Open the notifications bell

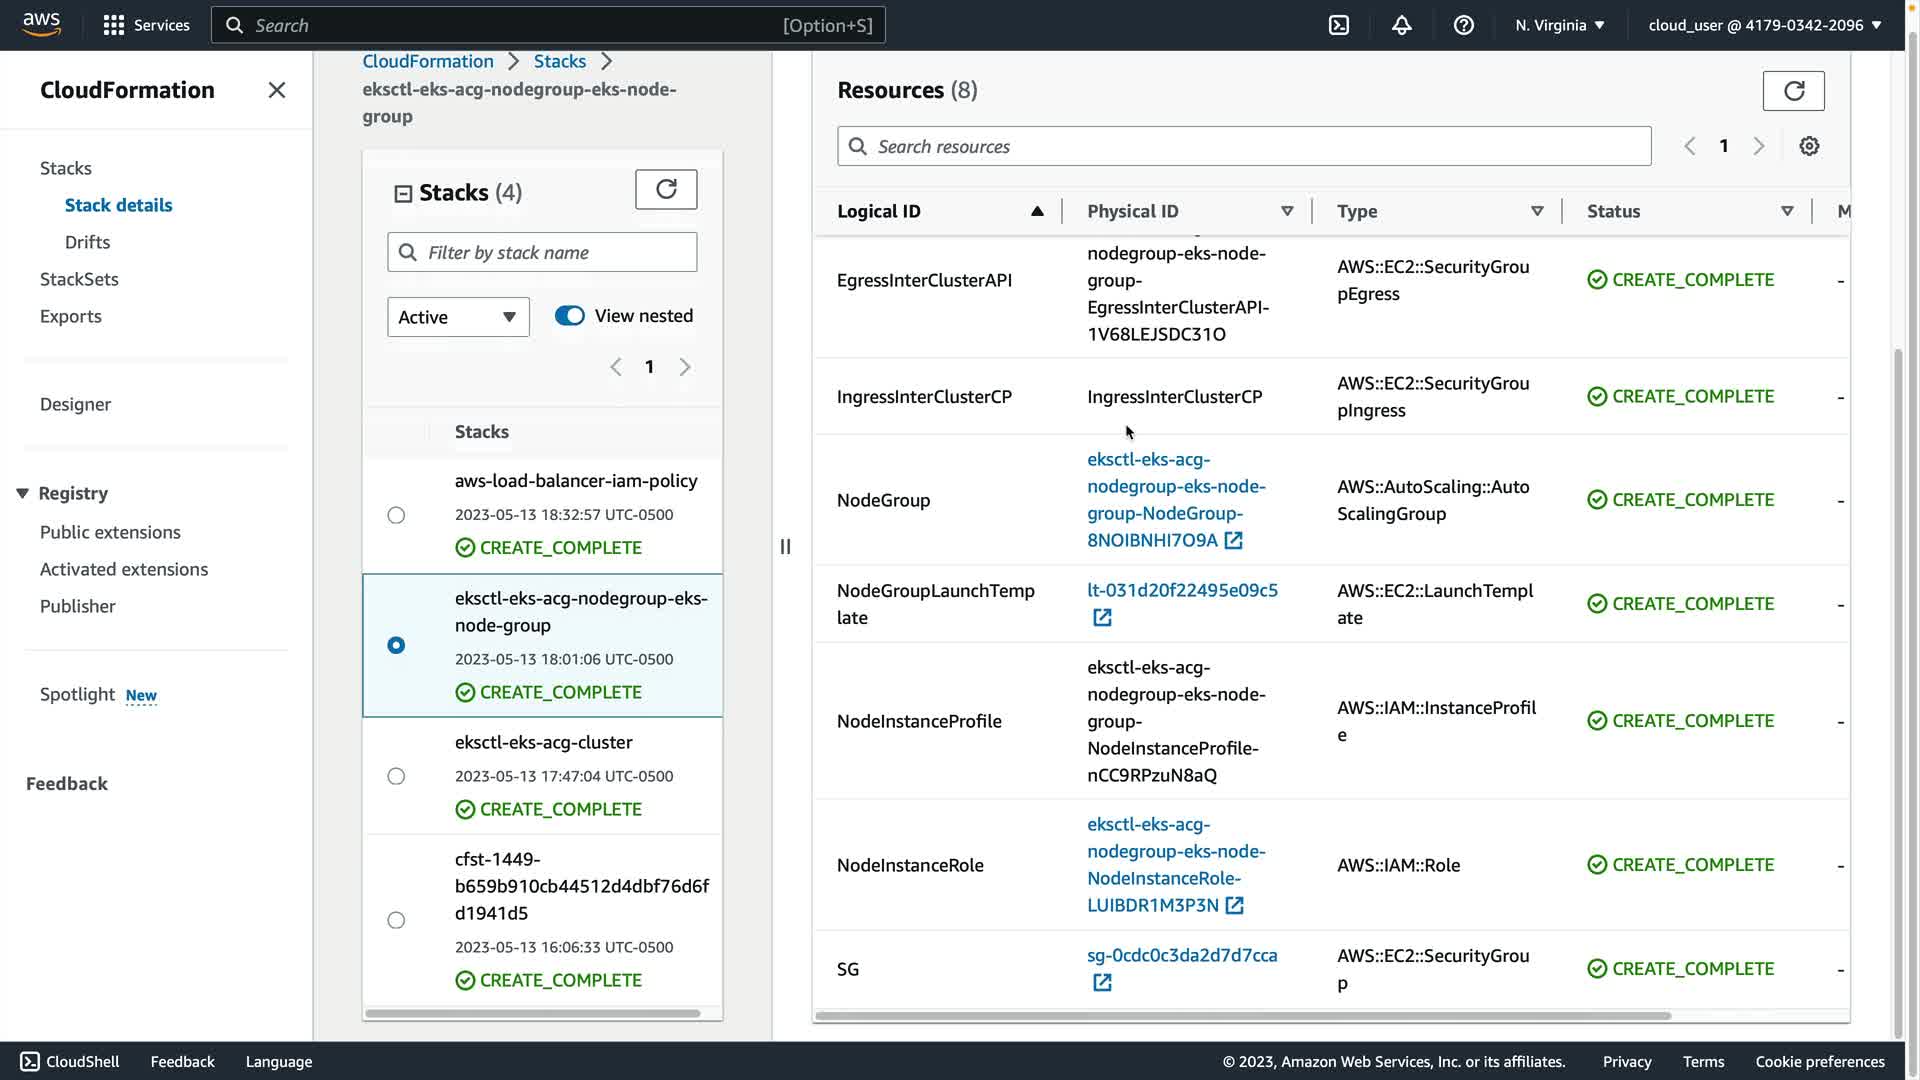click(1401, 25)
